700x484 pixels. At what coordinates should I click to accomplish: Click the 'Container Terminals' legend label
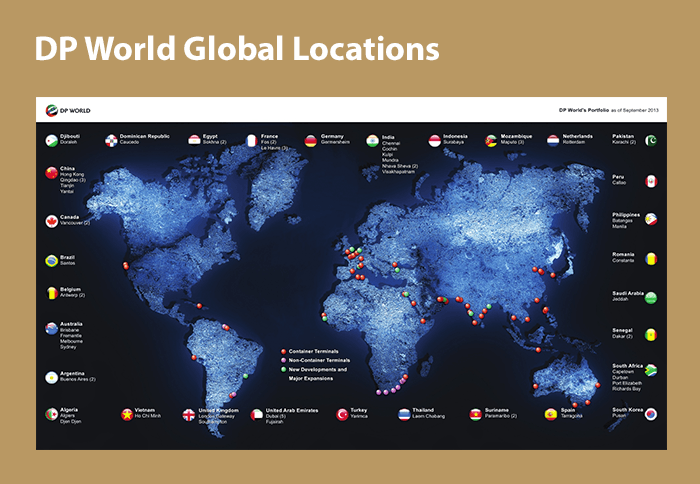point(313,351)
